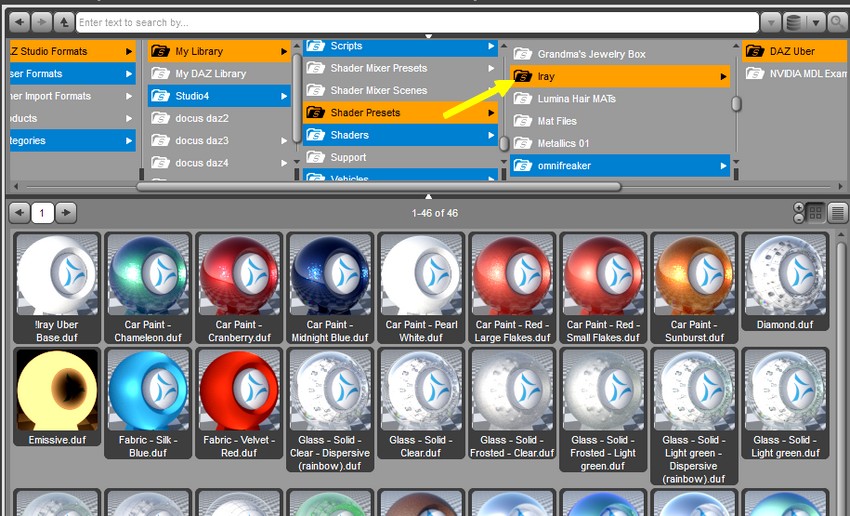This screenshot has width=850, height=516.
Task: Open My DAZ Library folder
Action: click(219, 73)
